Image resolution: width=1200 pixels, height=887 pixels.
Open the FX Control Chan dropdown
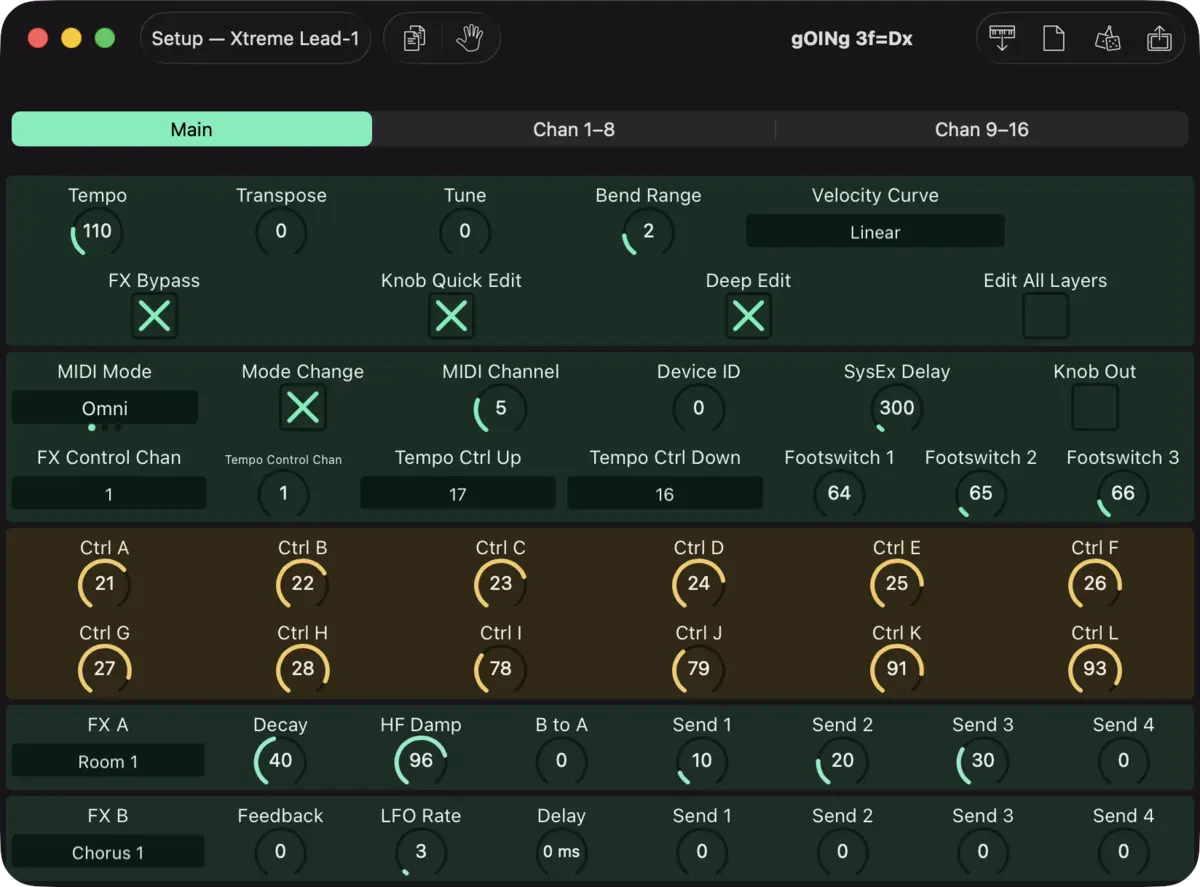pyautogui.click(x=109, y=493)
